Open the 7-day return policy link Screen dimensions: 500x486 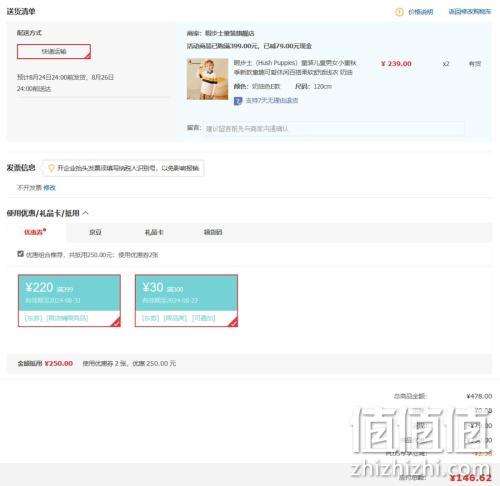click(x=272, y=100)
